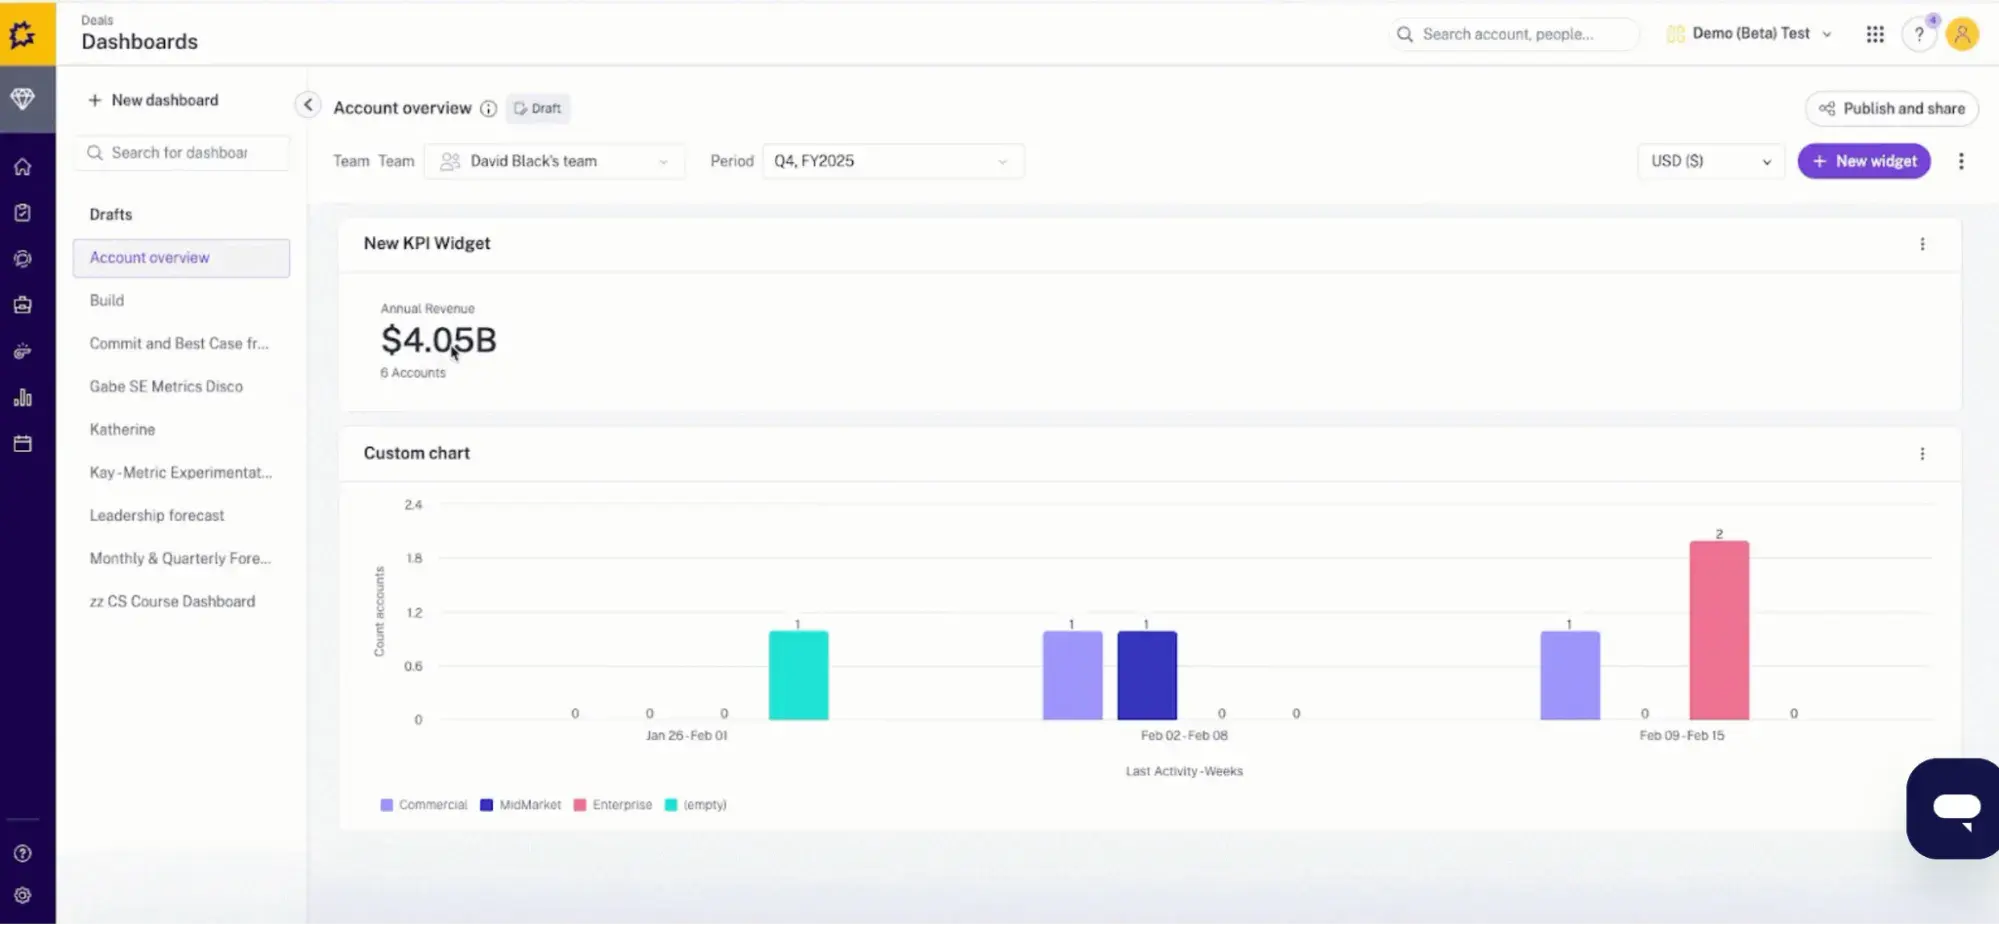
Task: Click New widget button
Action: (x=1864, y=161)
